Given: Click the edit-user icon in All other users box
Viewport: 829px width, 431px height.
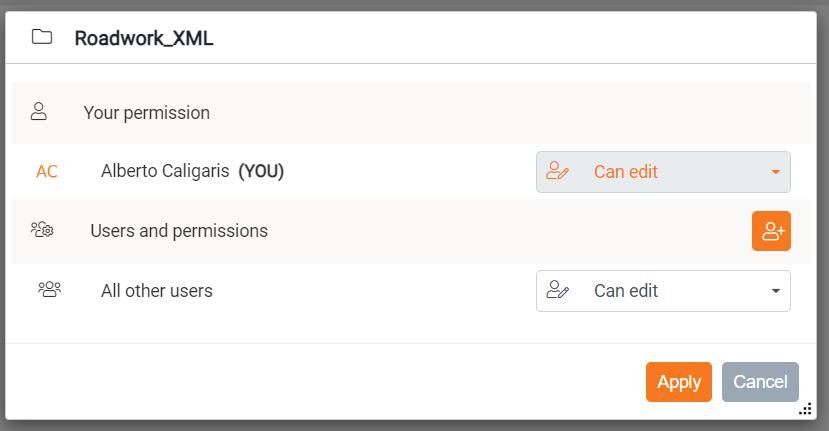Looking at the screenshot, I should point(558,291).
